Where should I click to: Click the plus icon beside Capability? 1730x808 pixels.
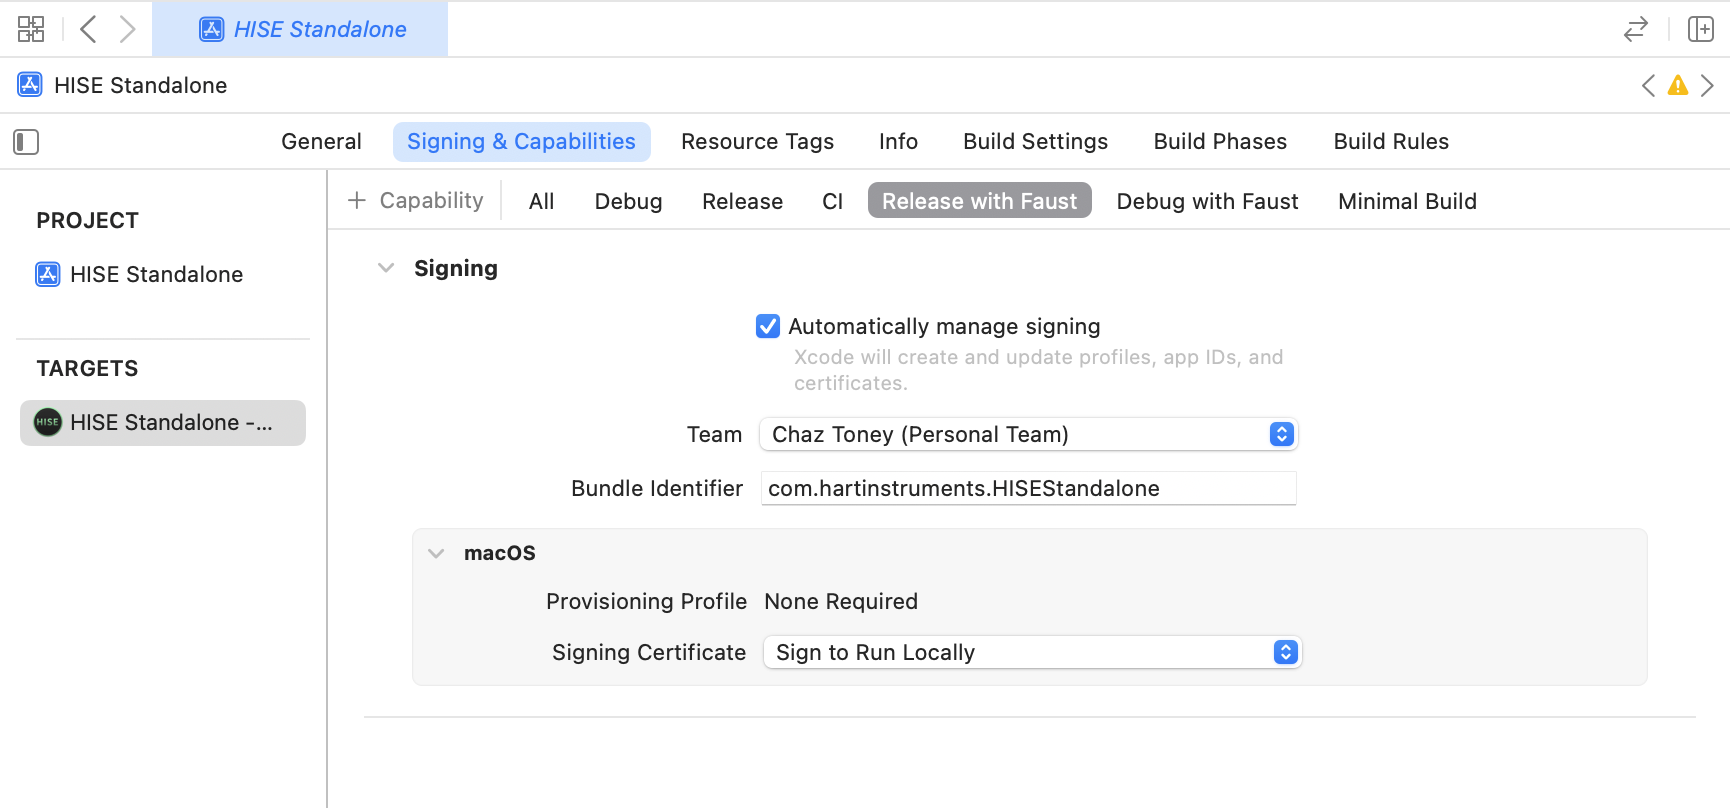[x=356, y=201]
